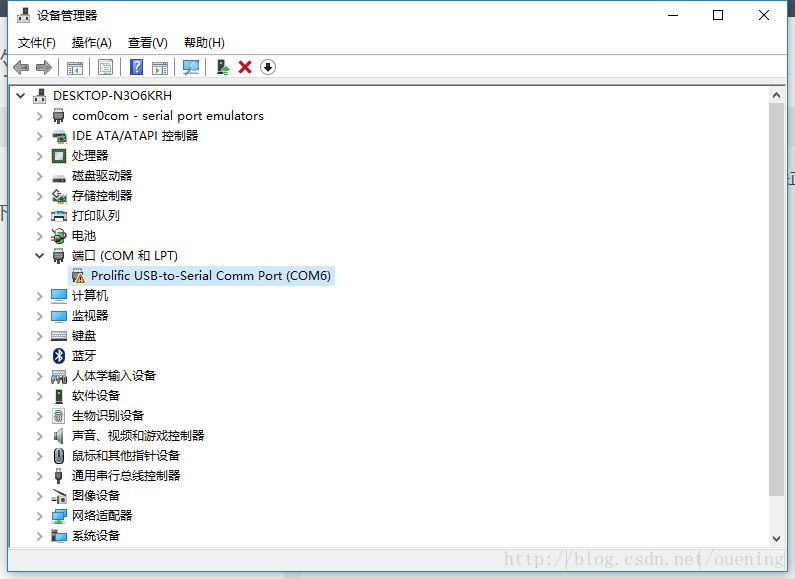Viewport: 795px width, 579px height.
Task: Click the Update driver toolbar icon
Action: click(223, 67)
